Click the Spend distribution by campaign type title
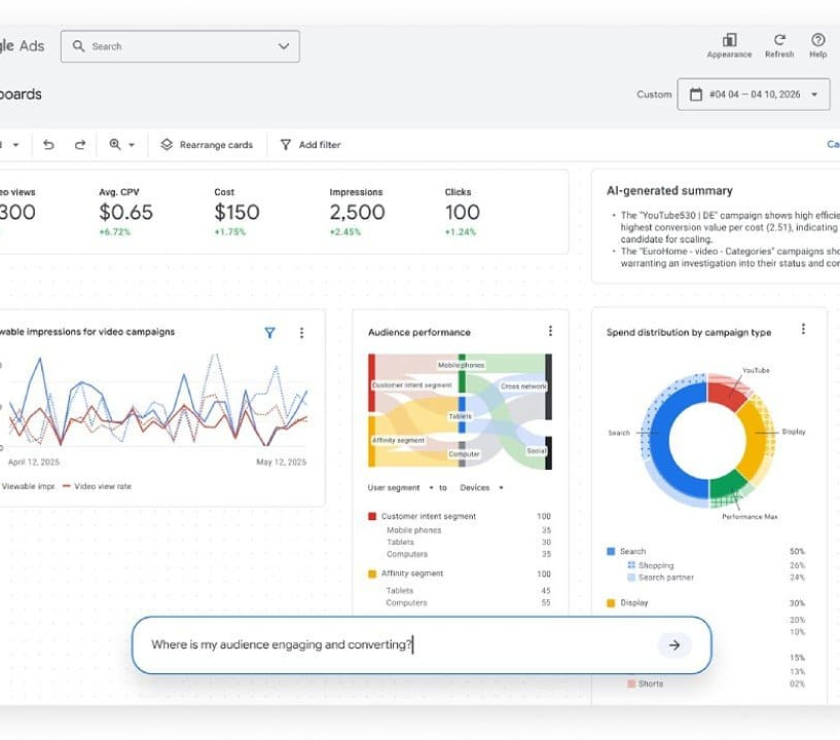The width and height of the screenshot is (840, 740). pos(688,332)
